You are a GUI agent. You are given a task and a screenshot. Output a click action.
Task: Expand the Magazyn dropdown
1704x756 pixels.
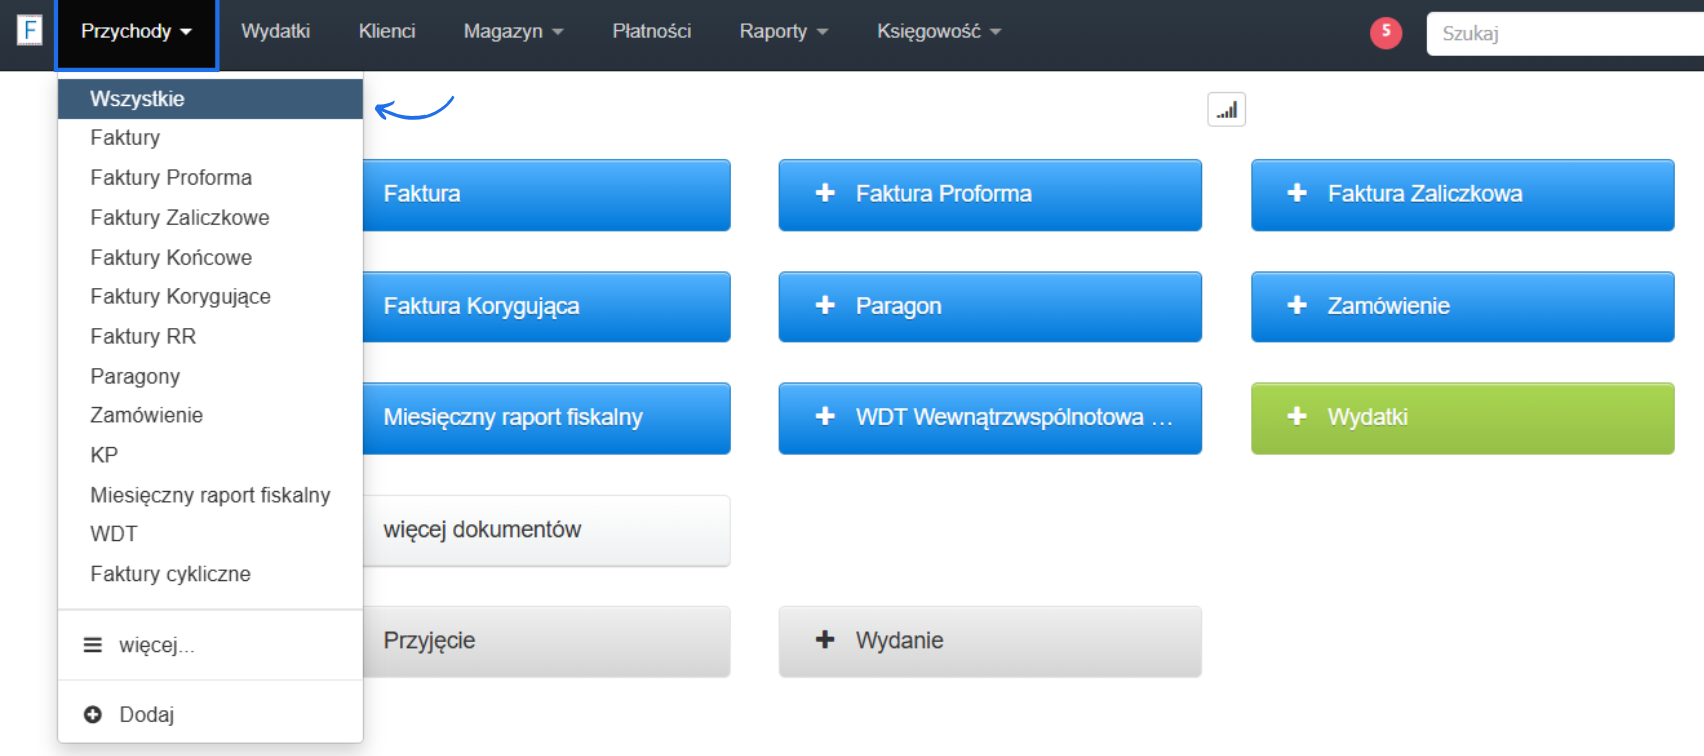[x=513, y=32]
